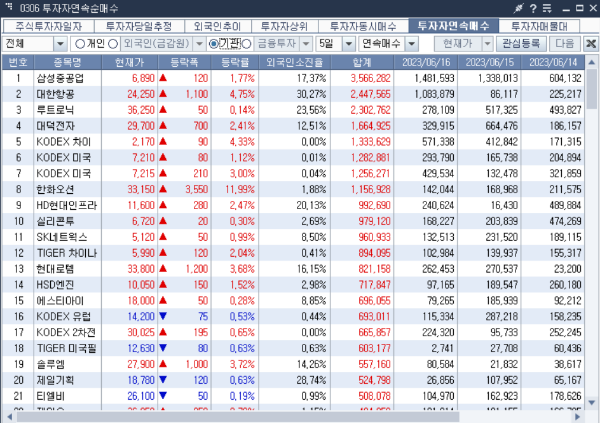Click the tools icon next to 다음
This screenshot has height=423, width=600.
(x=591, y=44)
